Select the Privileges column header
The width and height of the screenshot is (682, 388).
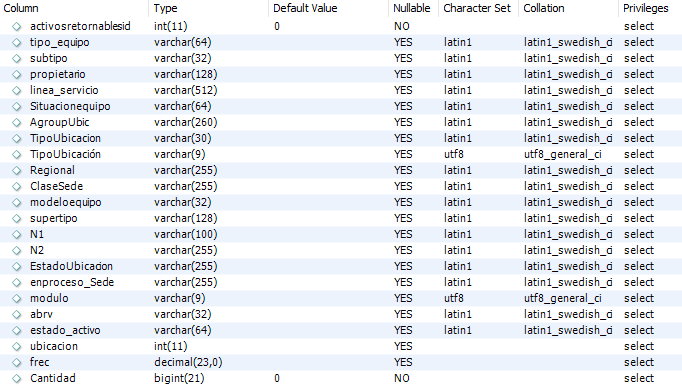click(x=645, y=8)
